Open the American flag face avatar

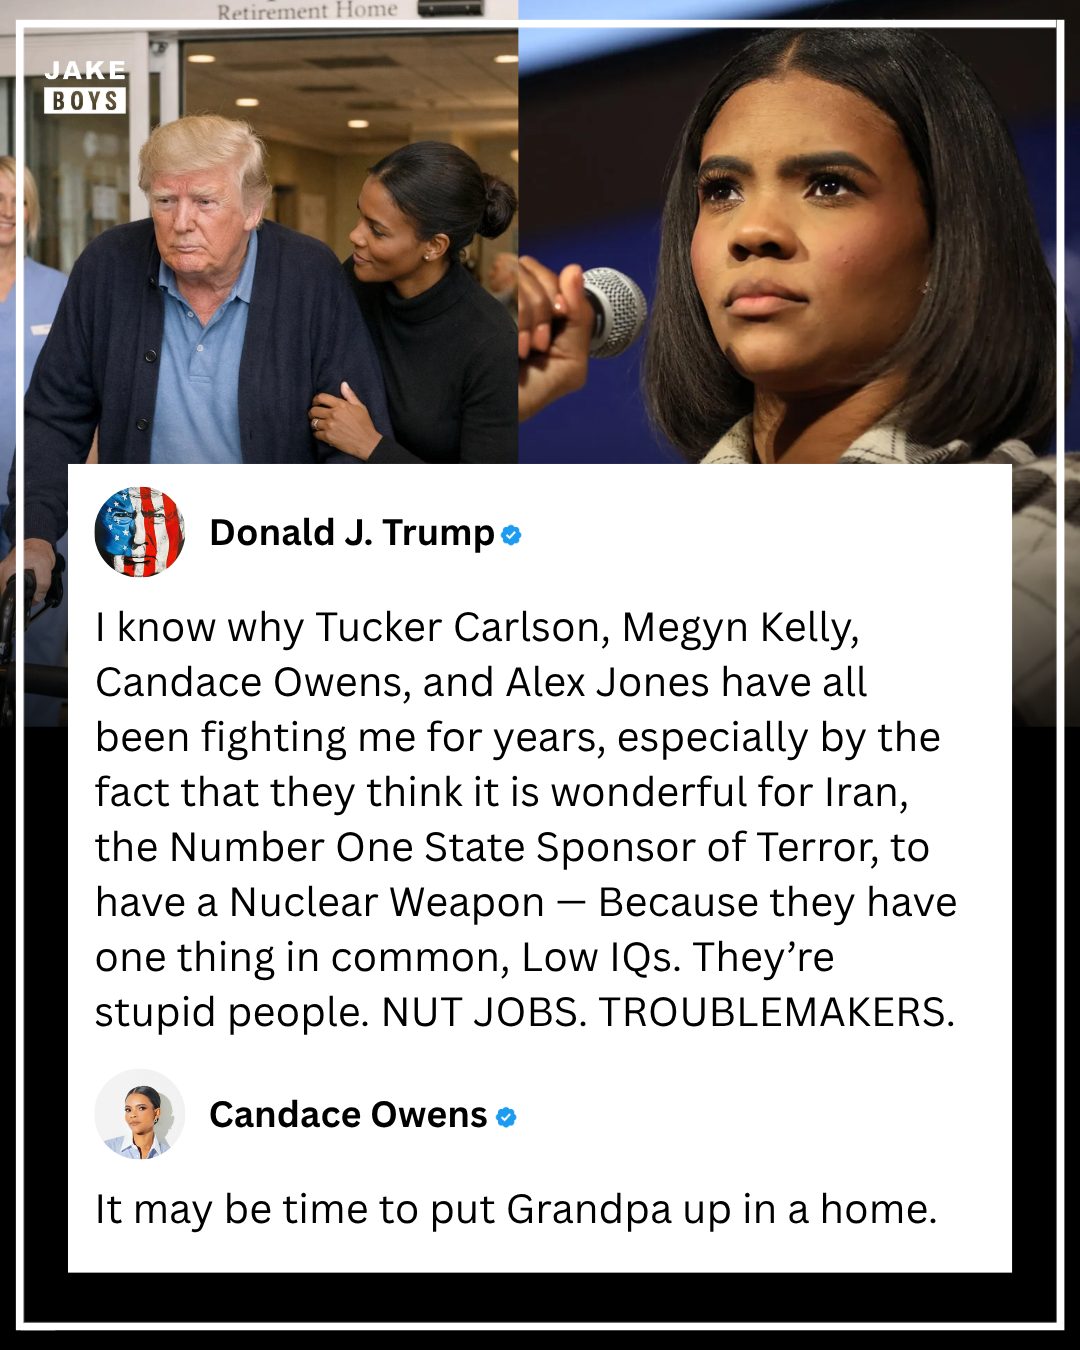[x=140, y=532]
